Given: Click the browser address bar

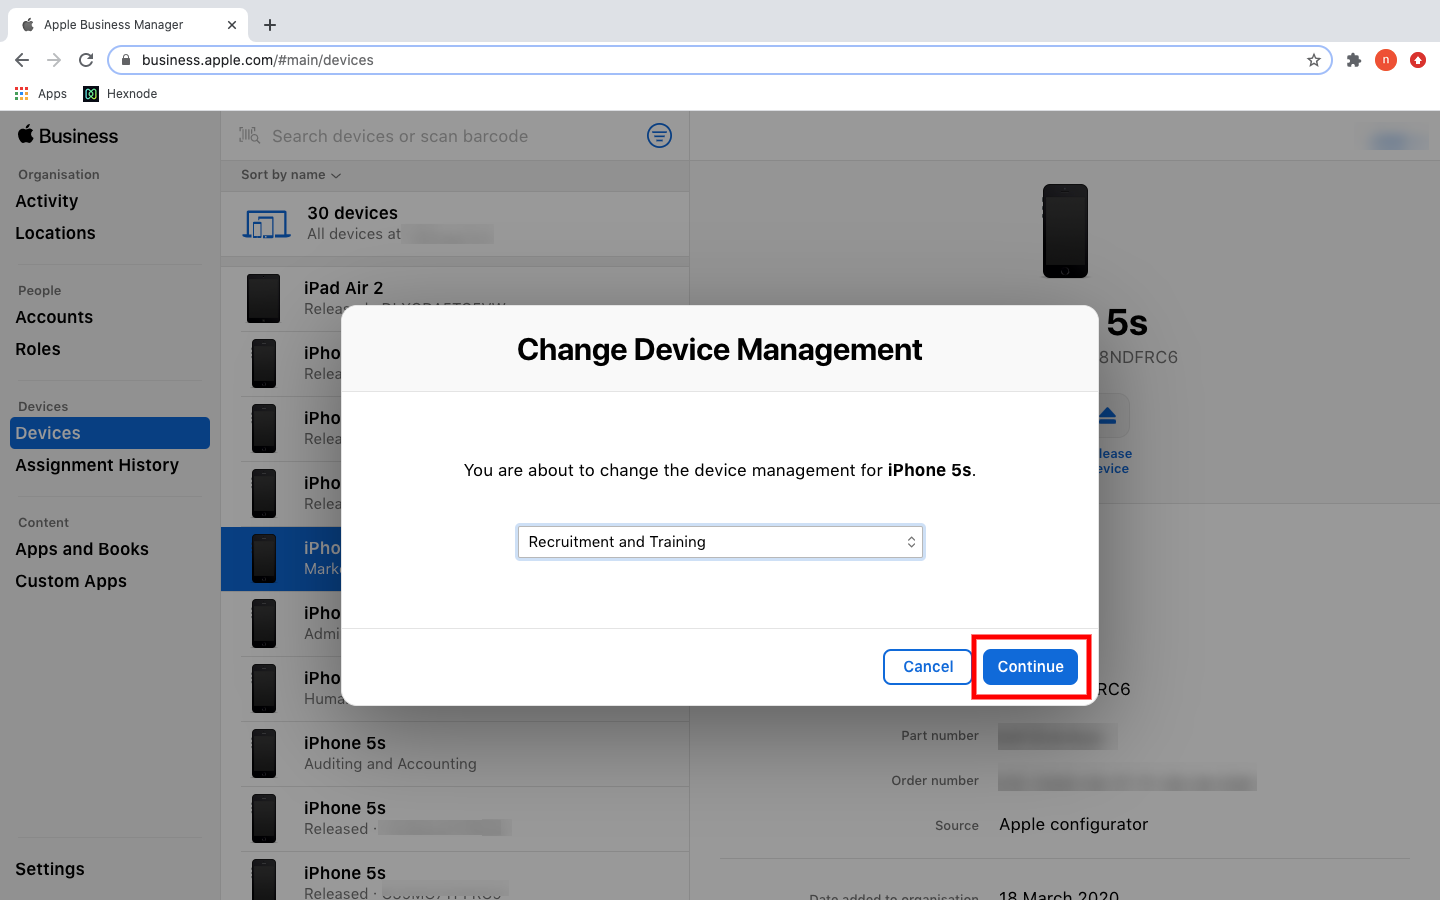Looking at the screenshot, I should (720, 60).
